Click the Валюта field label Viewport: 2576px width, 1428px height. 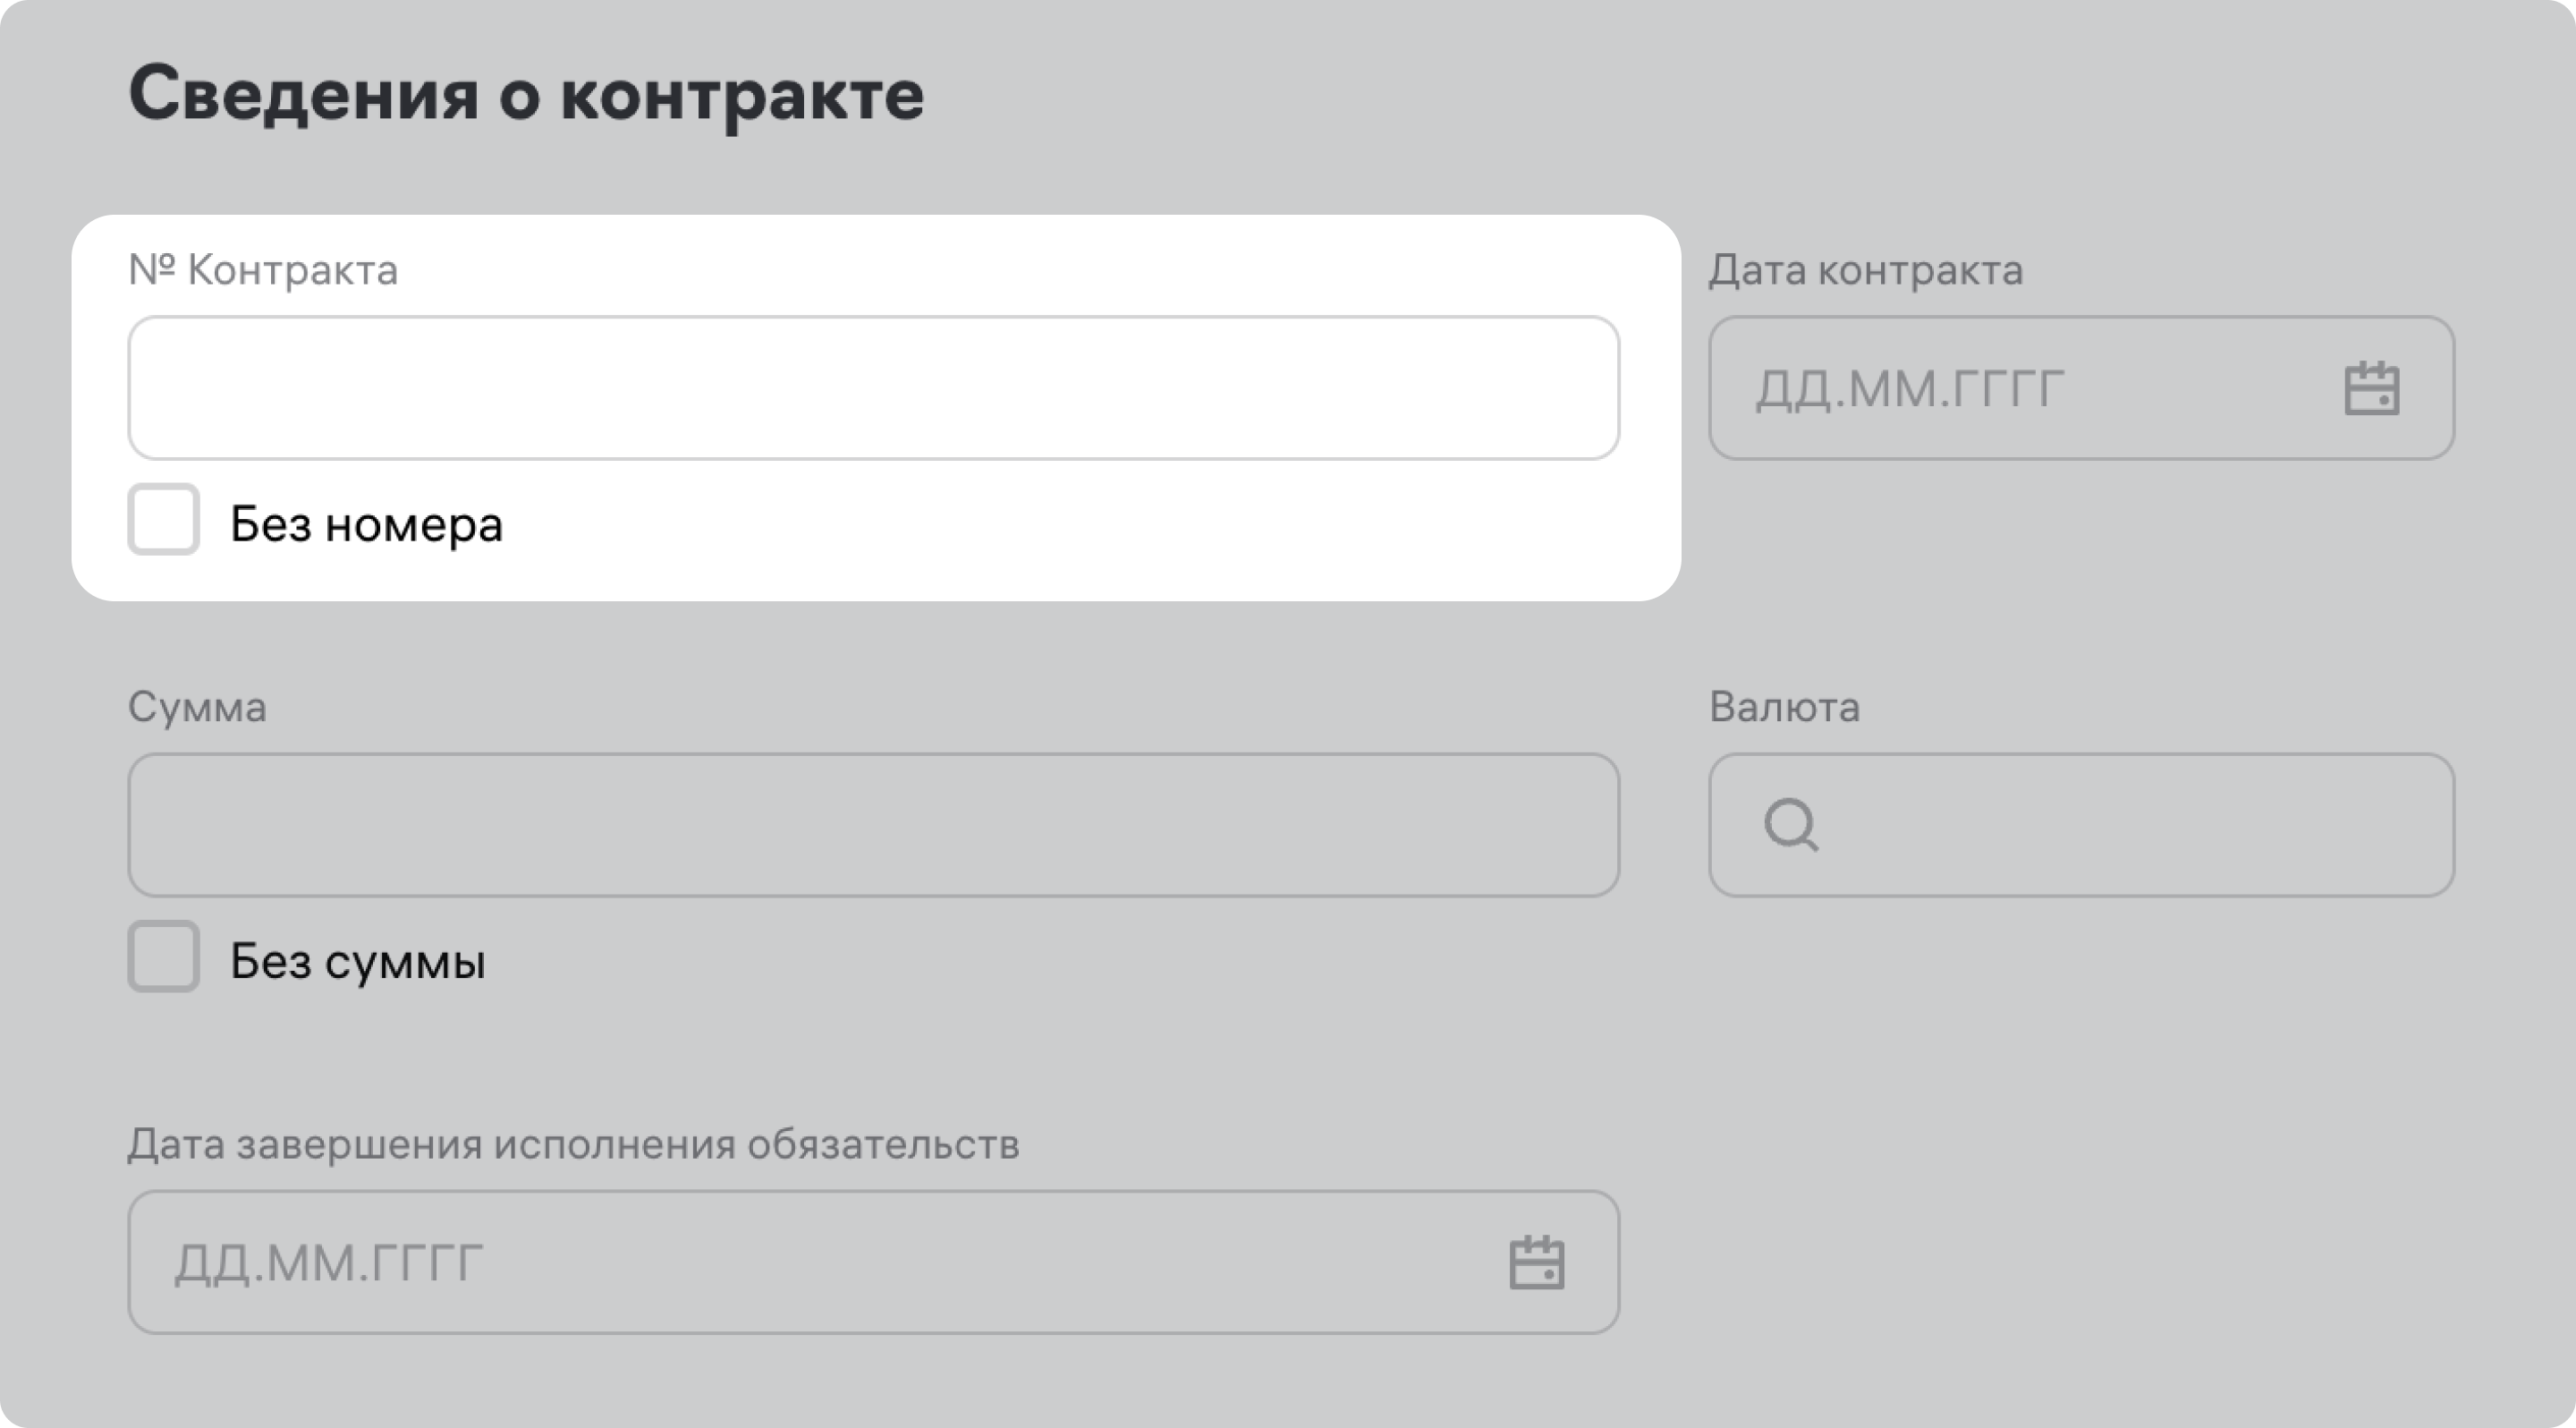click(1784, 707)
